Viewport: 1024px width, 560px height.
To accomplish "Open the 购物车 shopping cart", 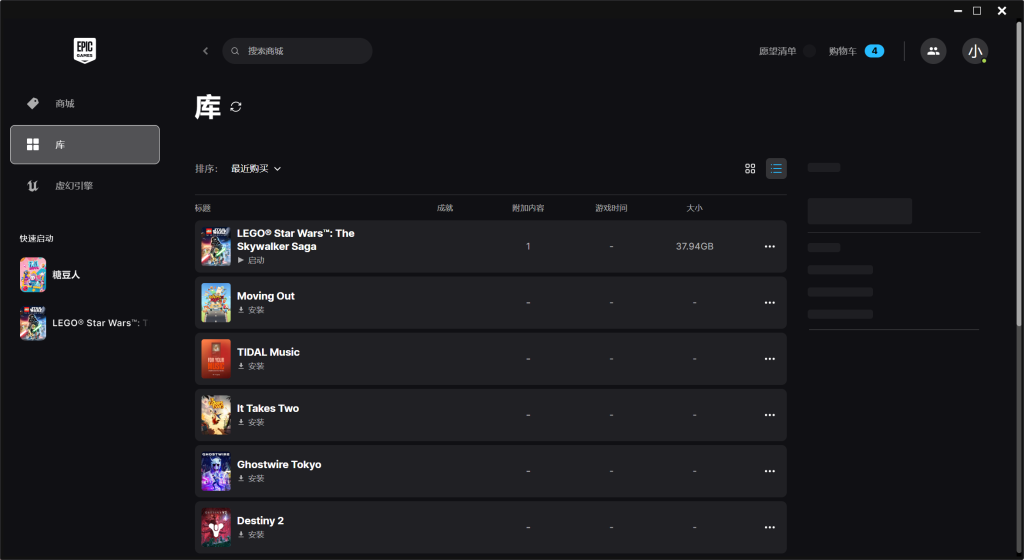I will click(856, 51).
